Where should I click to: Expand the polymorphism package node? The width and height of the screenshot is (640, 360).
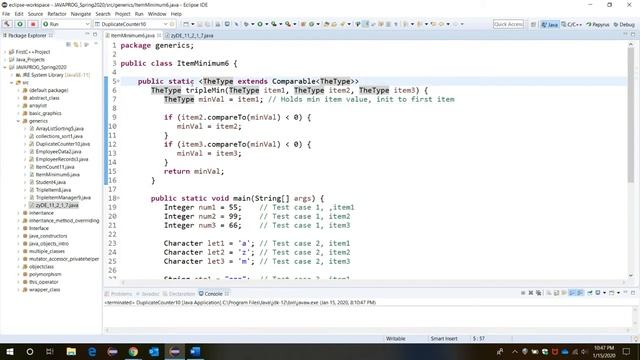tap(18, 274)
